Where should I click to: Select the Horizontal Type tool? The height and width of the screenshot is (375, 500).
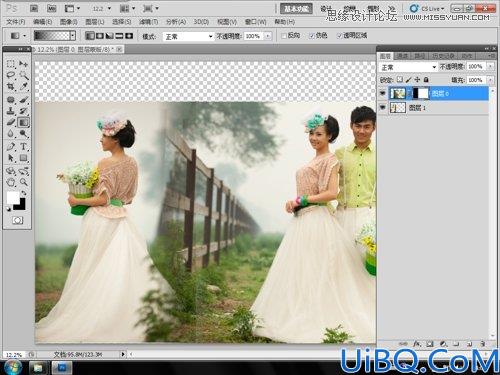click(23, 147)
